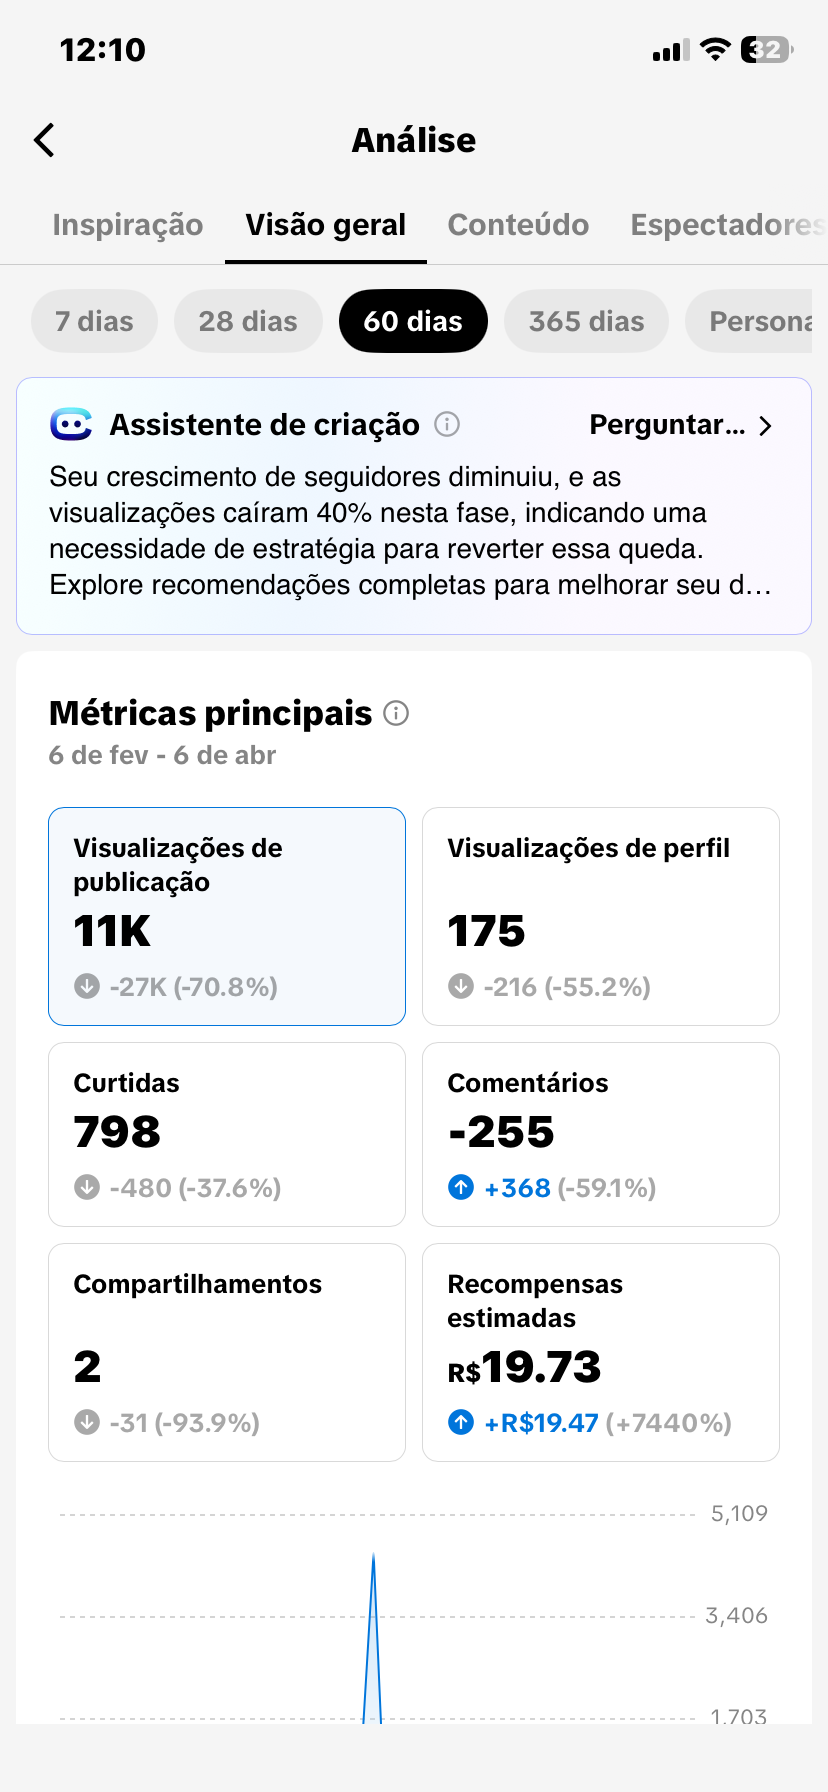The width and height of the screenshot is (828, 1792).
Task: Select the 365 dias period filter
Action: [x=586, y=321]
